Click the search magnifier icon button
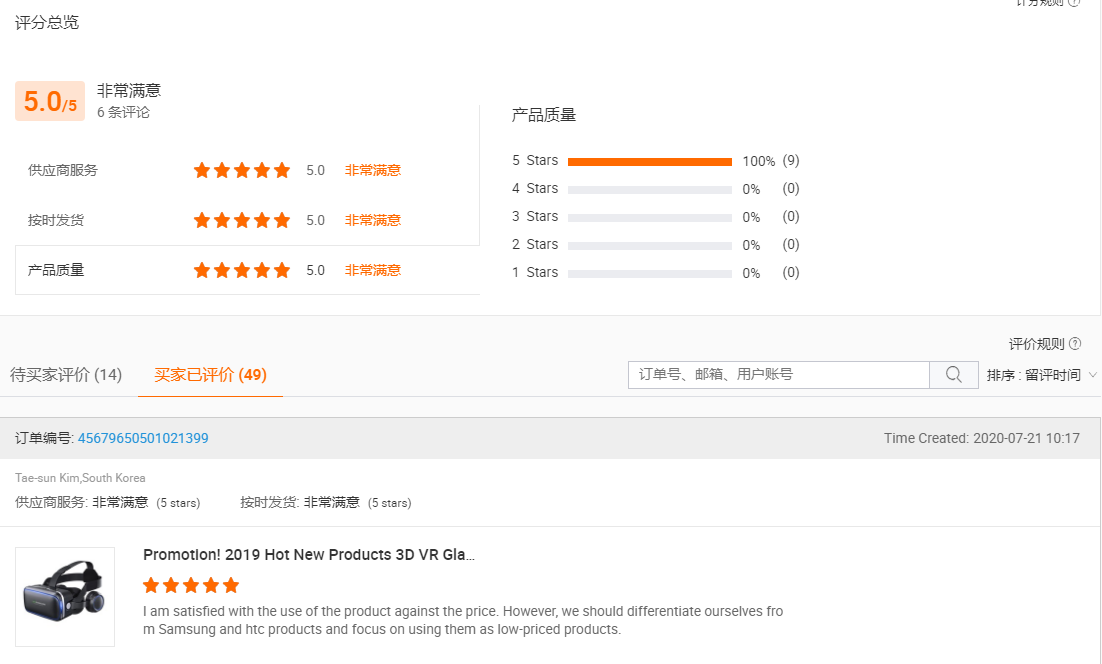The width and height of the screenshot is (1102, 664). (x=954, y=375)
